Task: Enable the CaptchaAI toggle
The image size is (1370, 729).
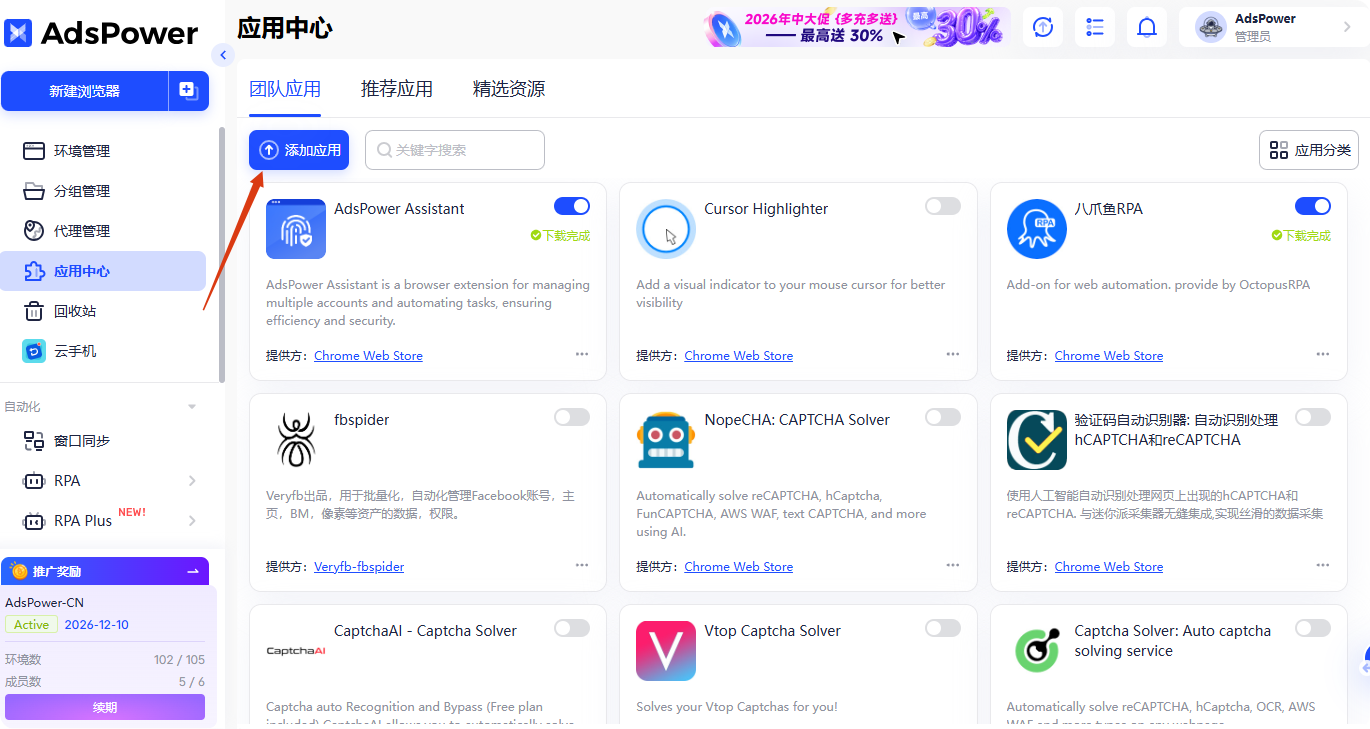Action: (x=572, y=628)
